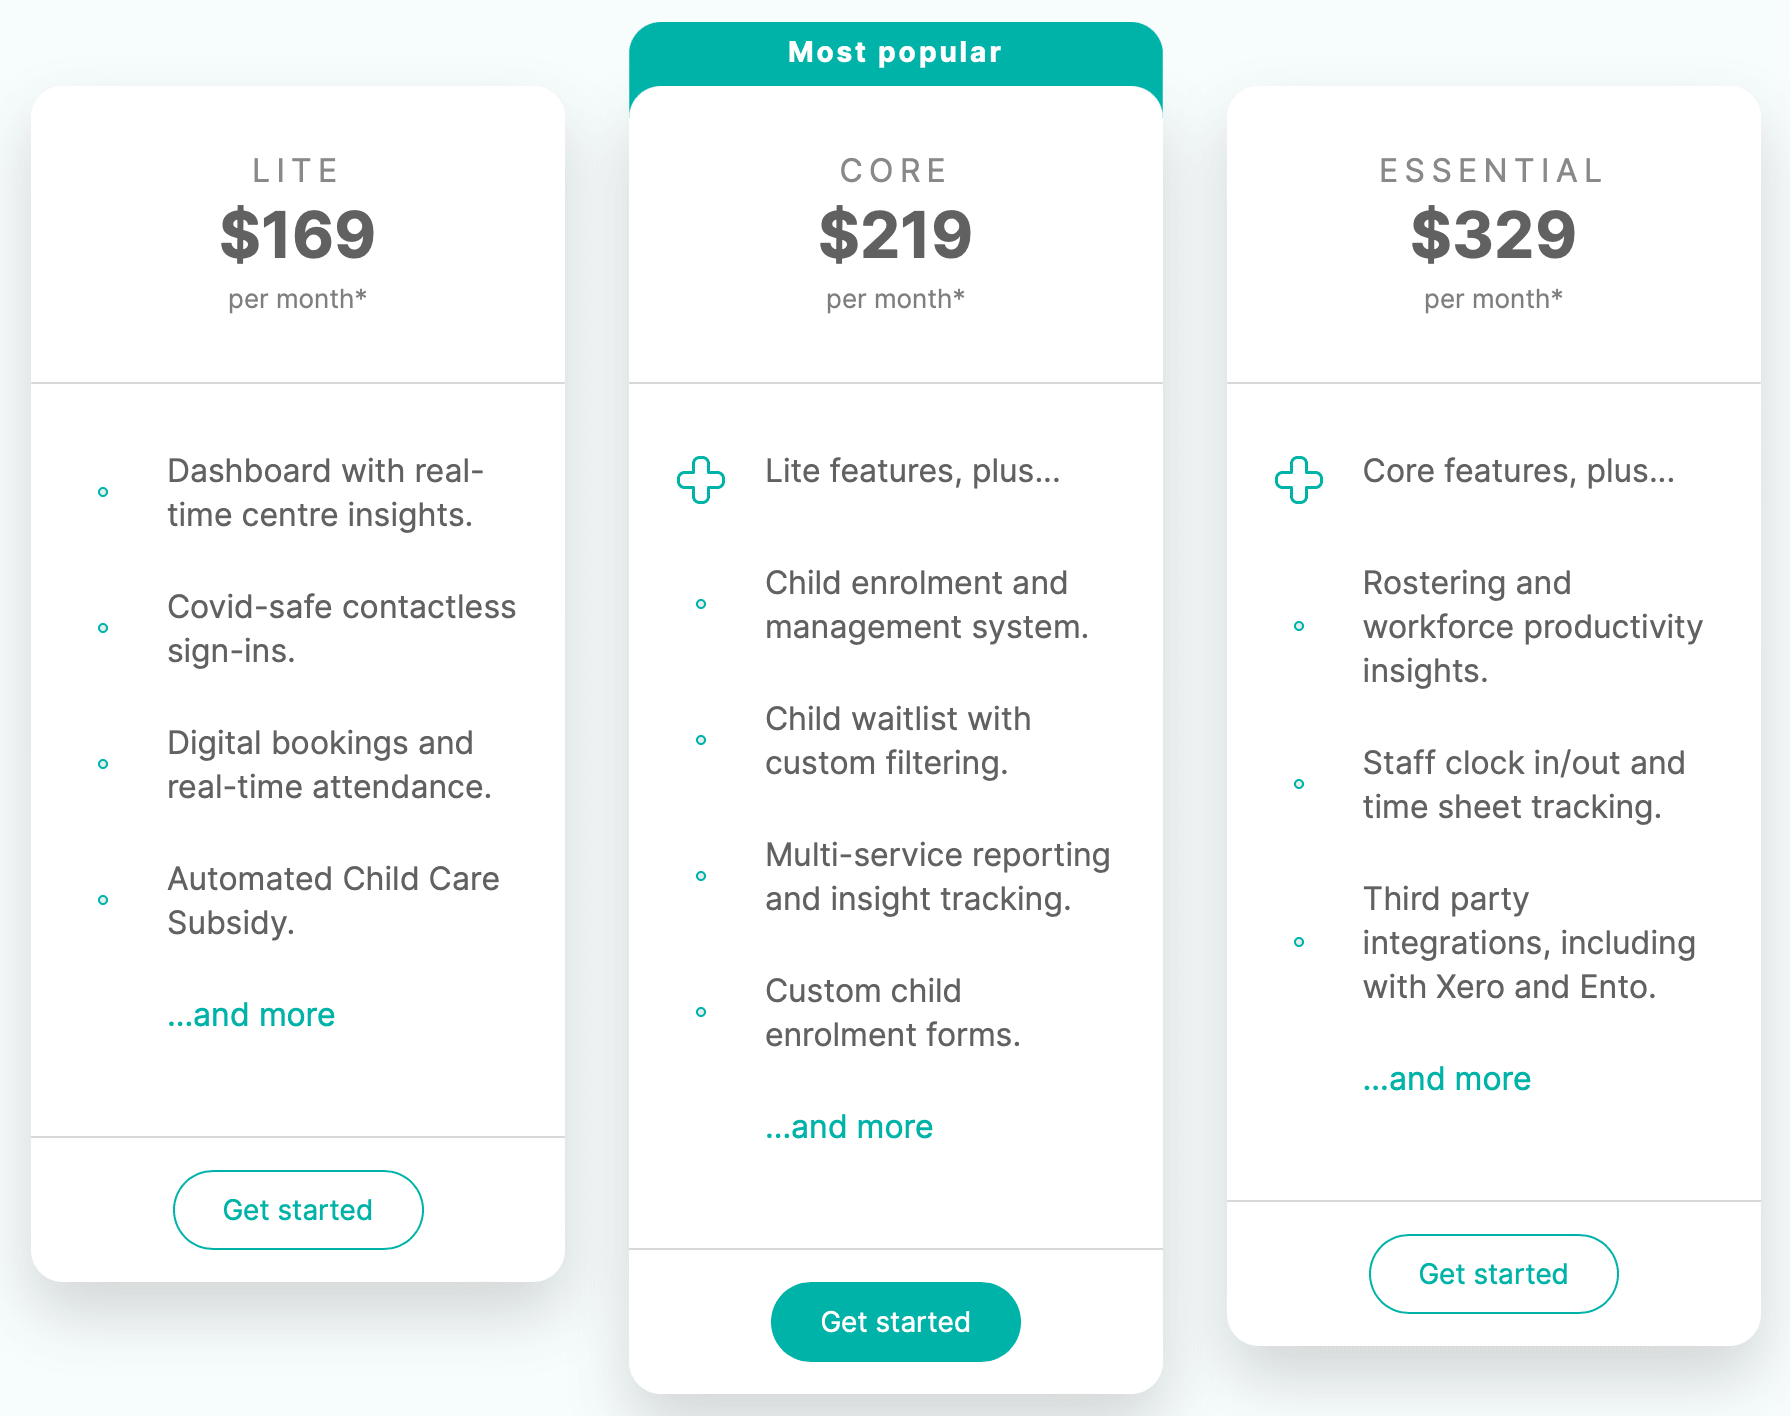The width and height of the screenshot is (1790, 1416).
Task: Select the bullet next to Child waitlist feature
Action: coord(701,740)
